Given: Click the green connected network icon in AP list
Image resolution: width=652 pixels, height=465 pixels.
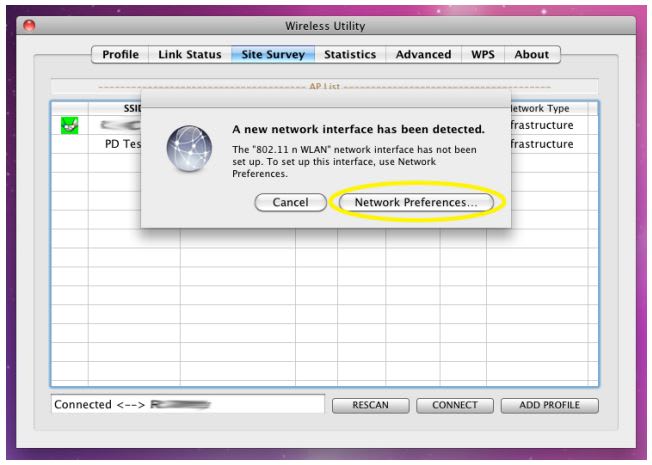Looking at the screenshot, I should (x=69, y=126).
